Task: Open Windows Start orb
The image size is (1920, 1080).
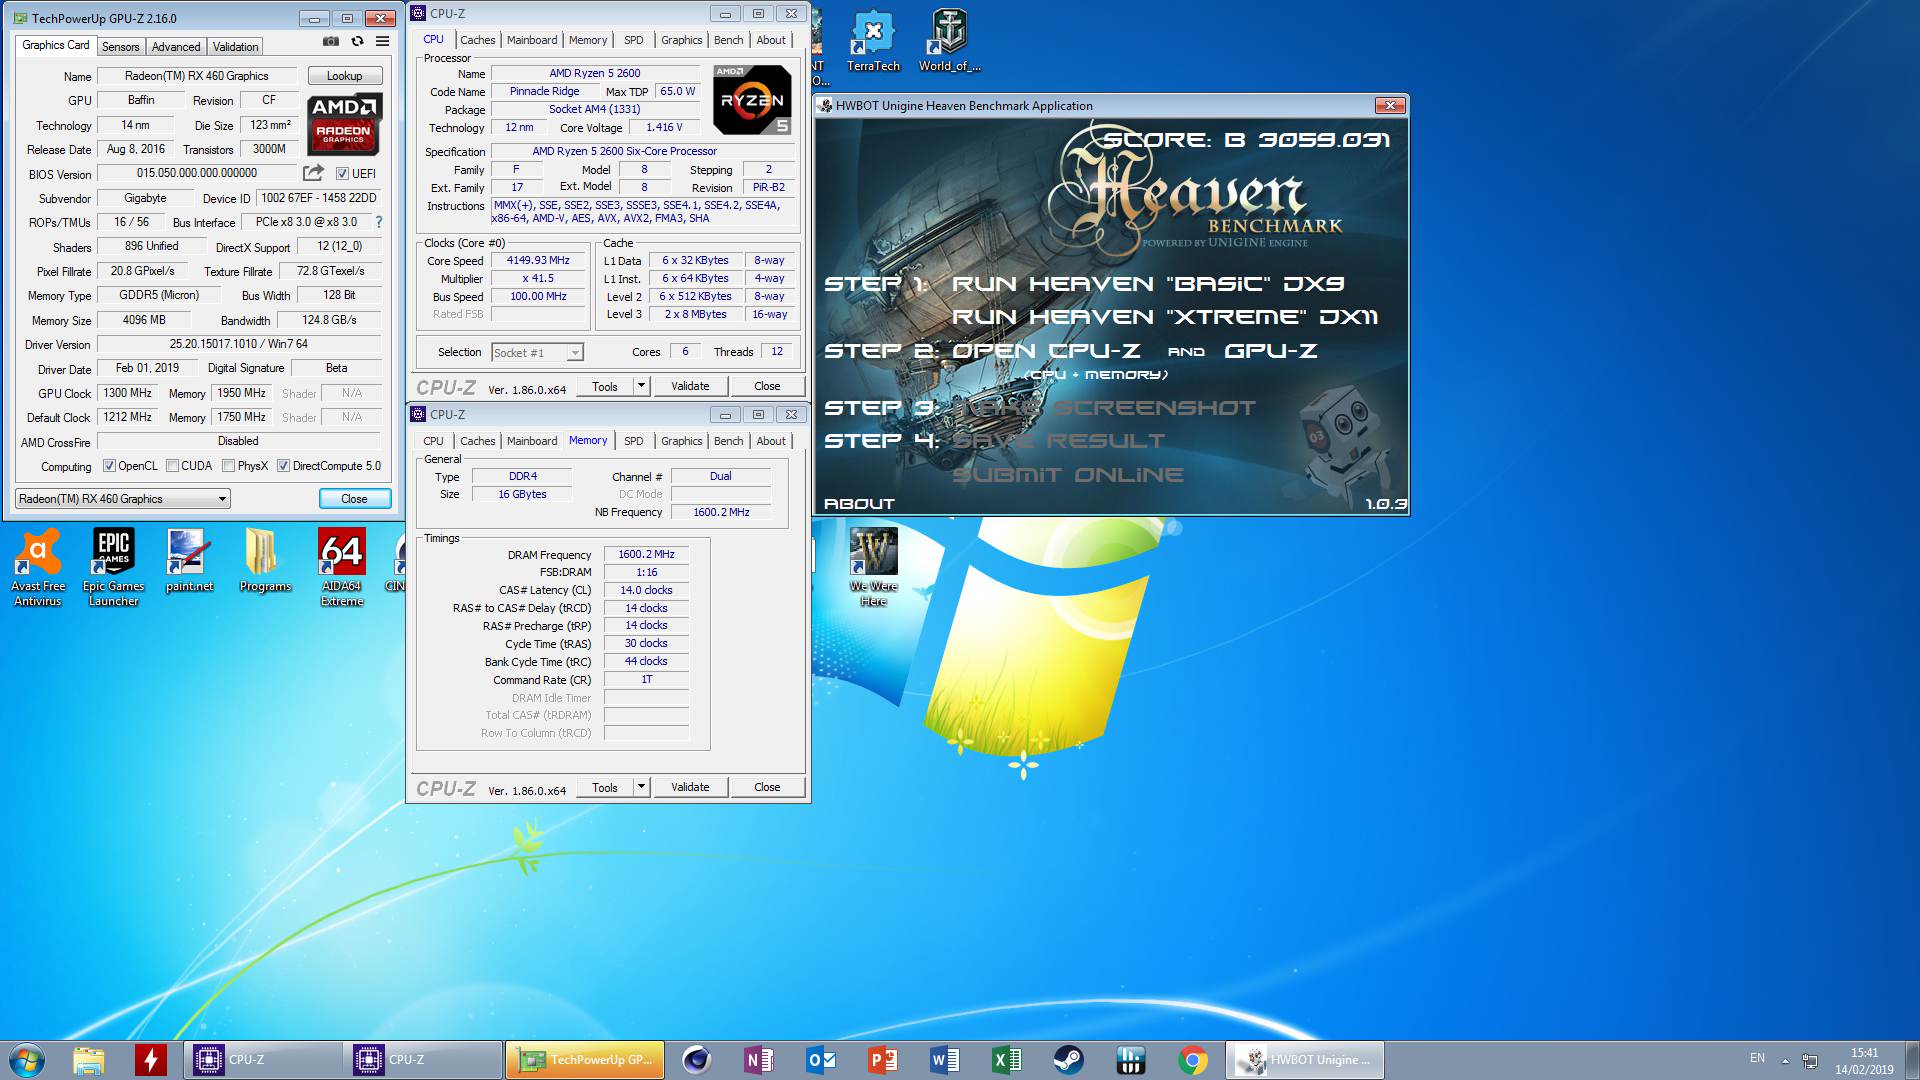Action: point(27,1060)
